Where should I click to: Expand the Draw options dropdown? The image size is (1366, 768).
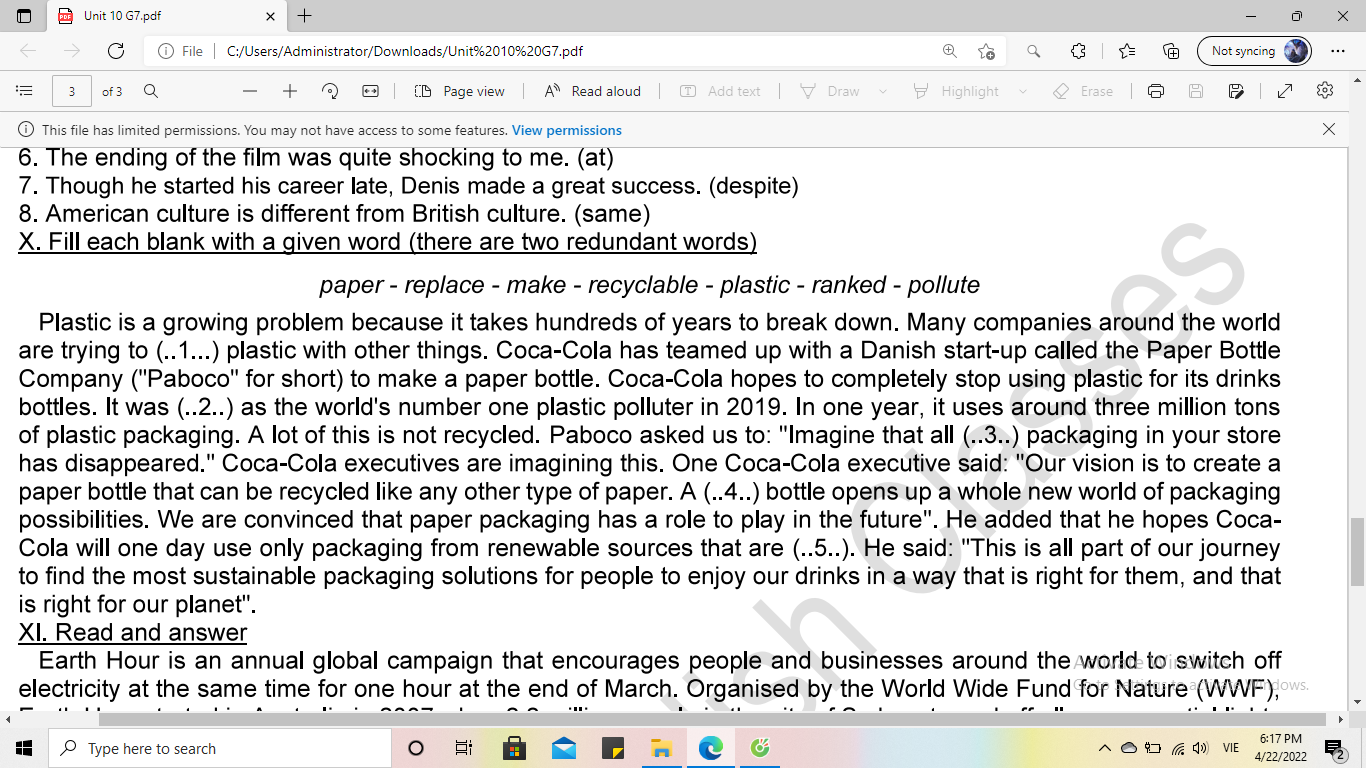883,91
